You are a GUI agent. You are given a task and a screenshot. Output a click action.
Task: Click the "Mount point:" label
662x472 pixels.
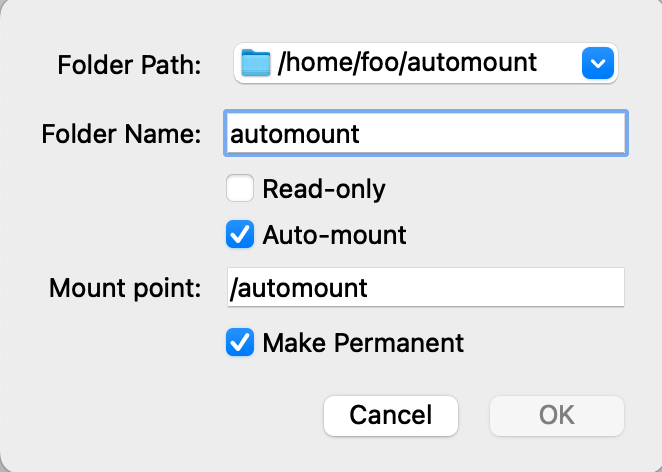[x=125, y=289]
